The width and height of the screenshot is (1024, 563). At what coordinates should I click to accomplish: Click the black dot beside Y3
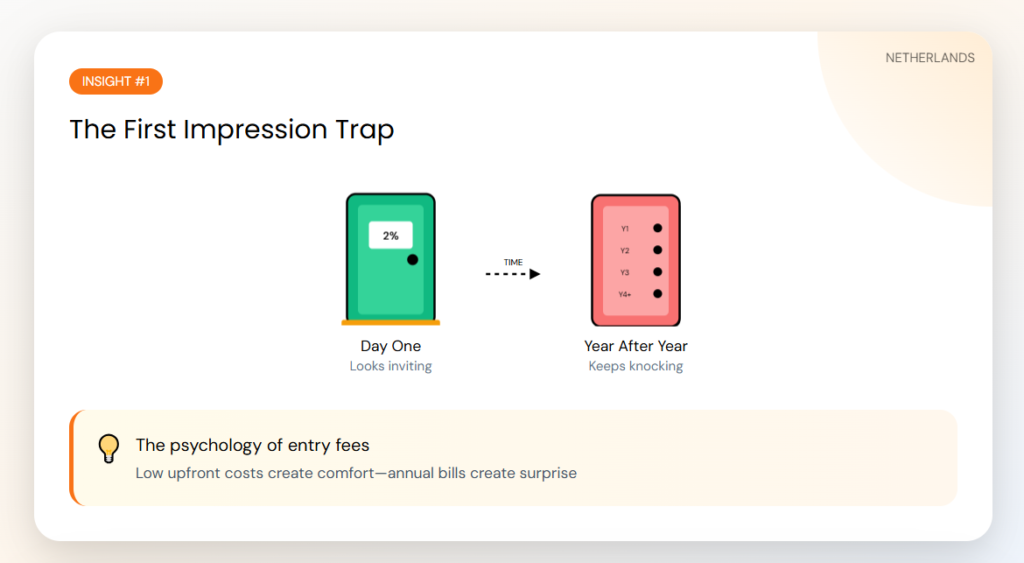(x=657, y=272)
